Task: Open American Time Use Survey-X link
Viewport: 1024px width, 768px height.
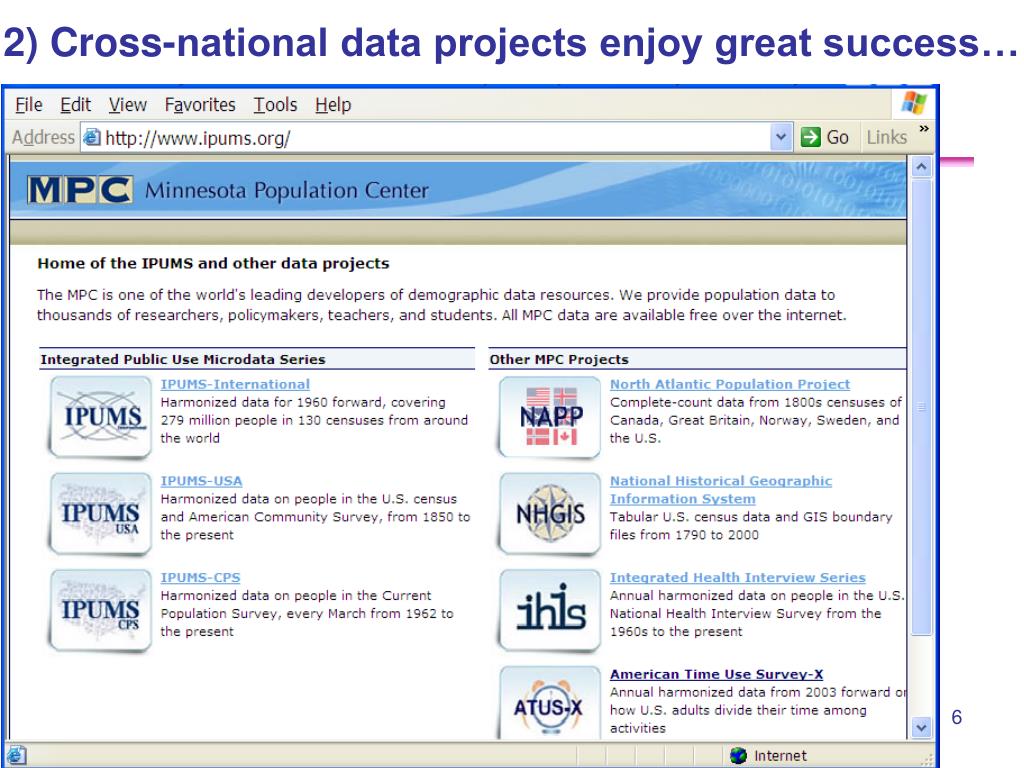Action: click(x=716, y=674)
